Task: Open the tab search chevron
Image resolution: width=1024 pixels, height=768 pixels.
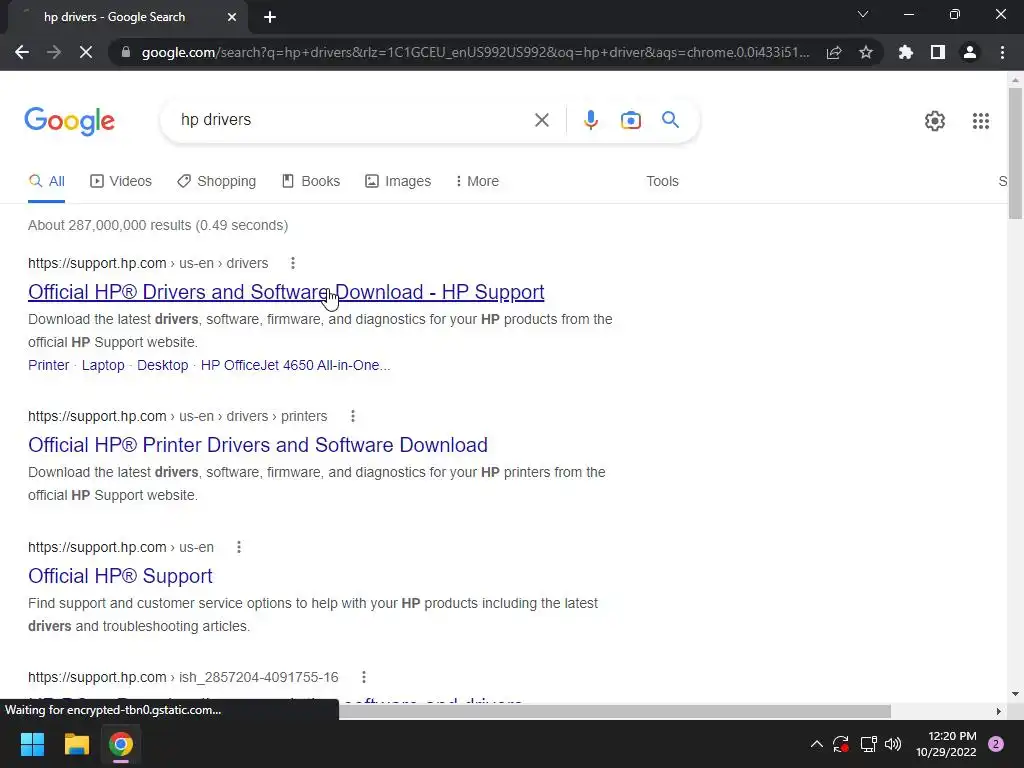Action: click(863, 14)
